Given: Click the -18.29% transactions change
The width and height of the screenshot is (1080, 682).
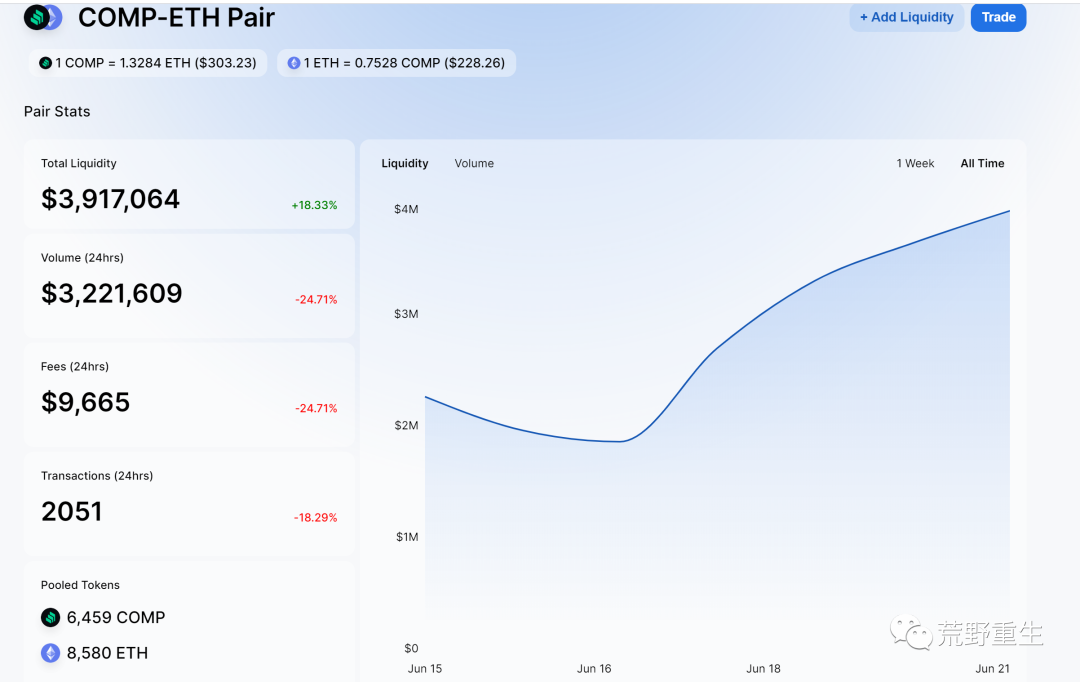Looking at the screenshot, I should pyautogui.click(x=315, y=517).
